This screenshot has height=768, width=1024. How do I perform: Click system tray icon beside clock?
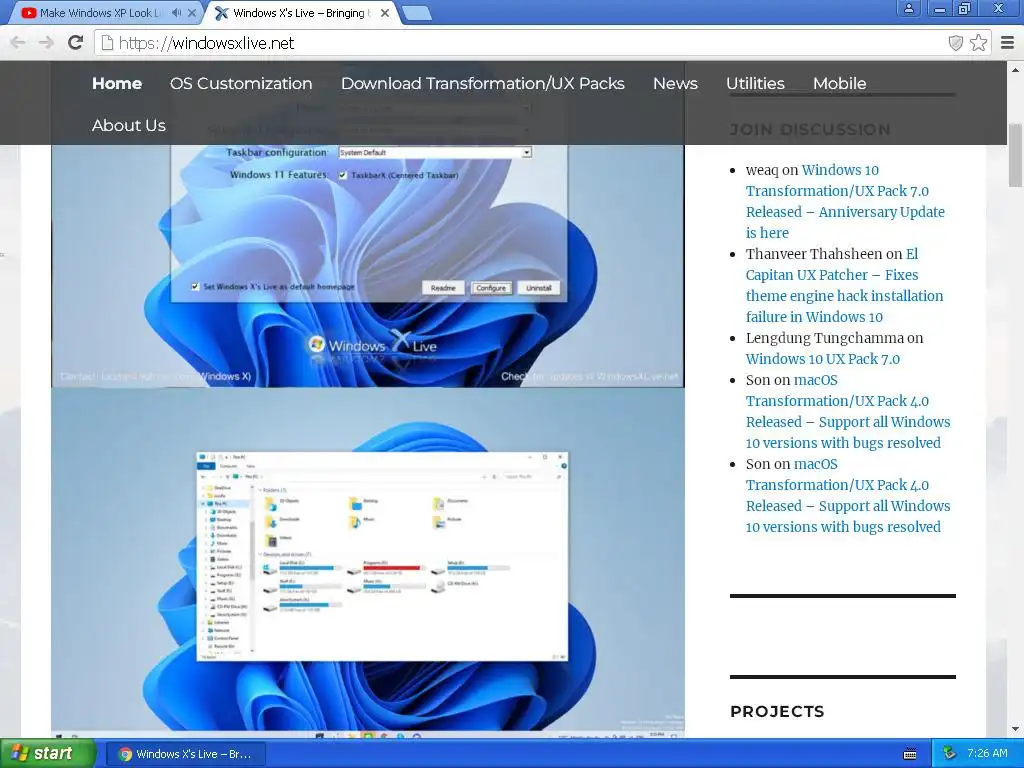(950, 754)
